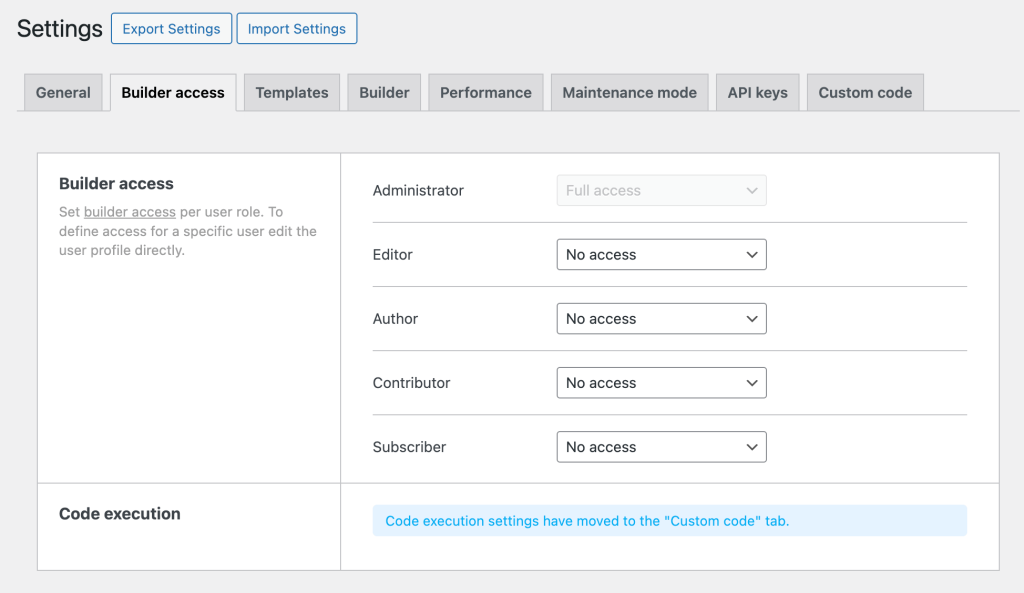Click the Import Settings button
Screen dimensions: 1024x593
click(296, 29)
